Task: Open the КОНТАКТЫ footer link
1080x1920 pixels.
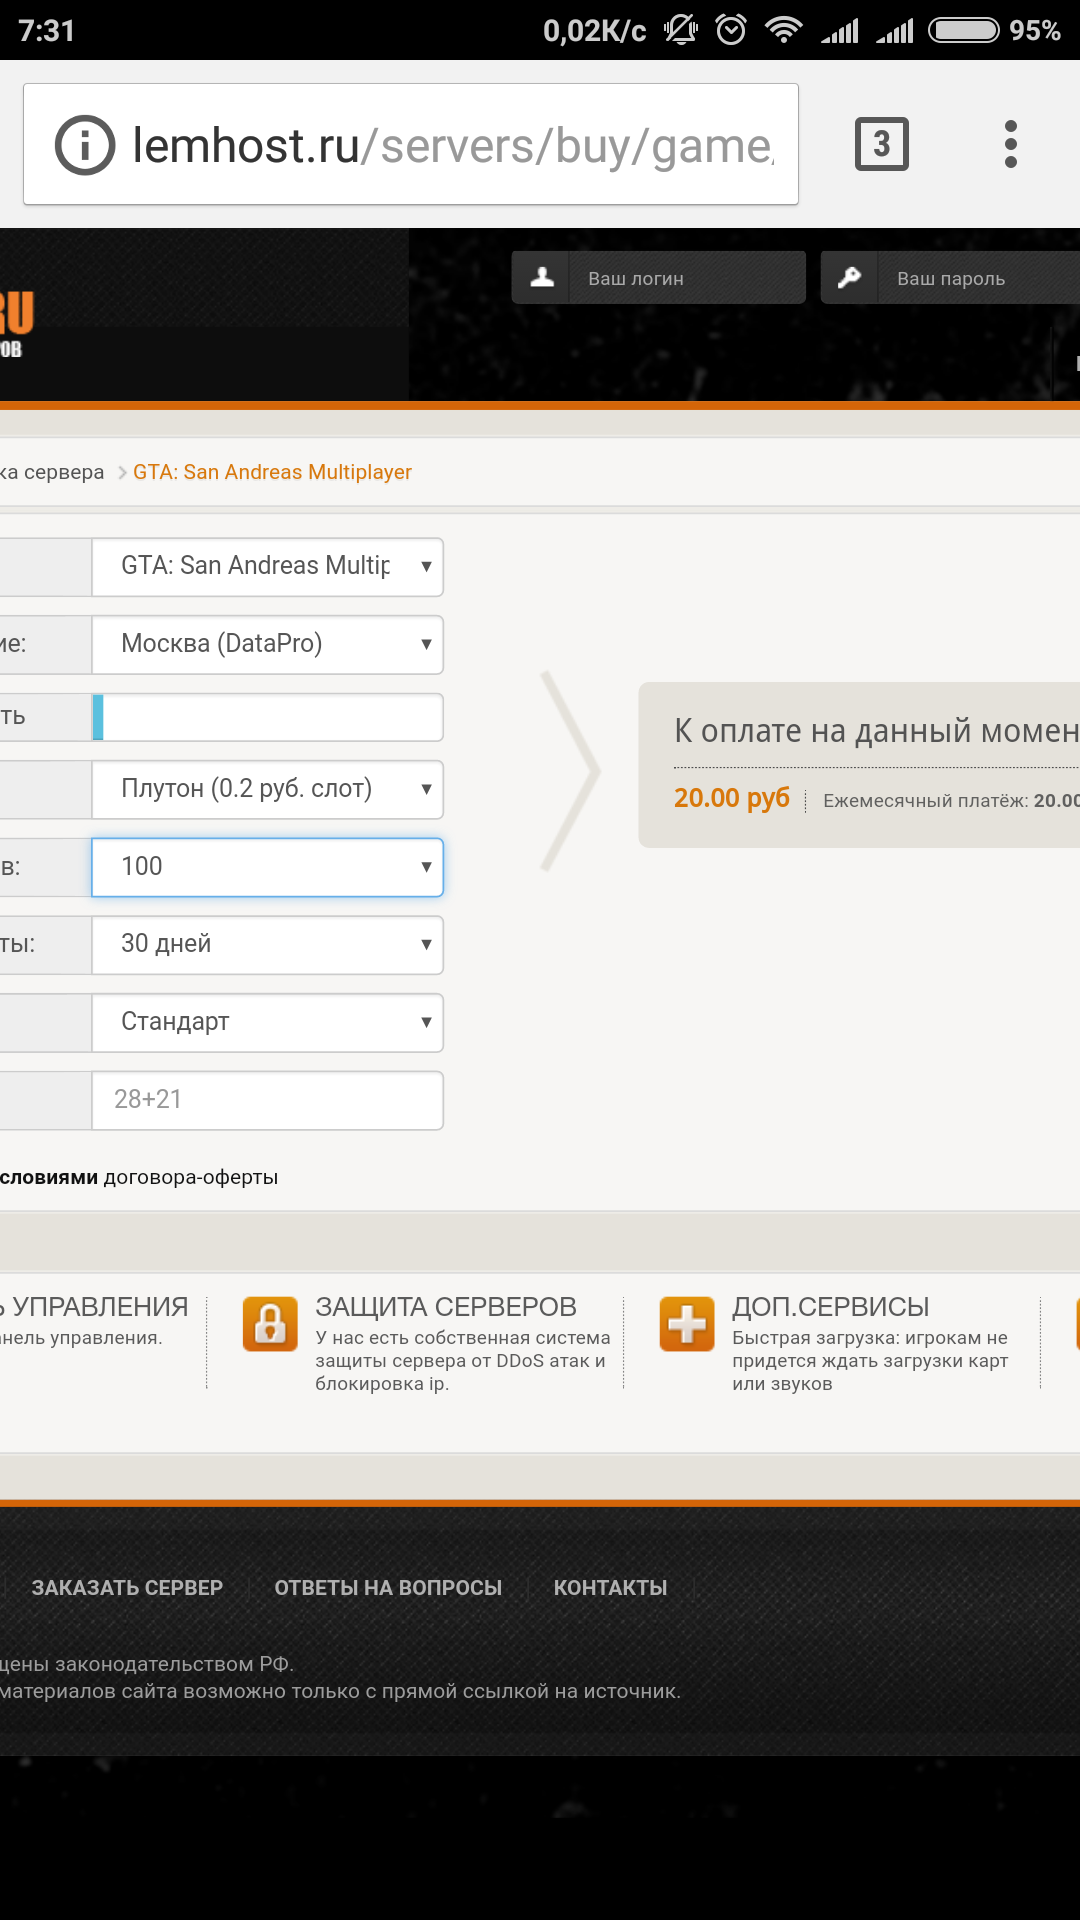Action: [610, 1588]
